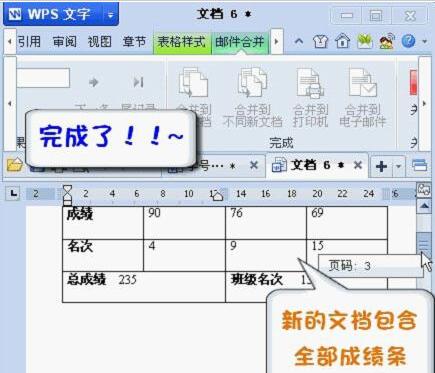Expand the help dropdown arrow
This screenshot has width=435, height=373.
point(424,42)
